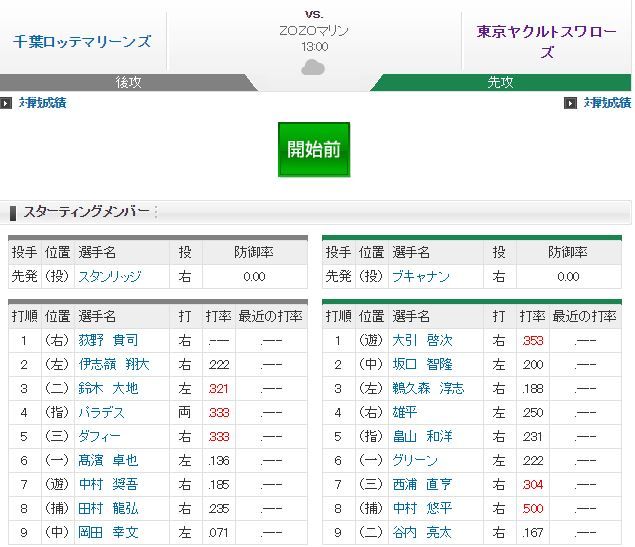Select the 先攻 green tab
The height and width of the screenshot is (547, 635).
(x=501, y=82)
